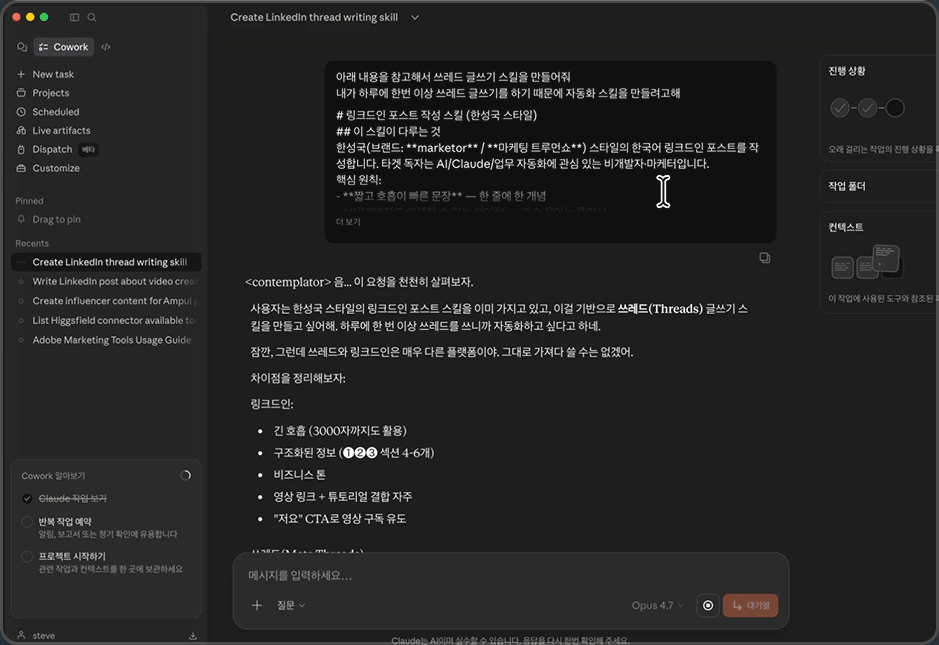Open the Customize section
Screen dimensions: 939x645
point(56,168)
